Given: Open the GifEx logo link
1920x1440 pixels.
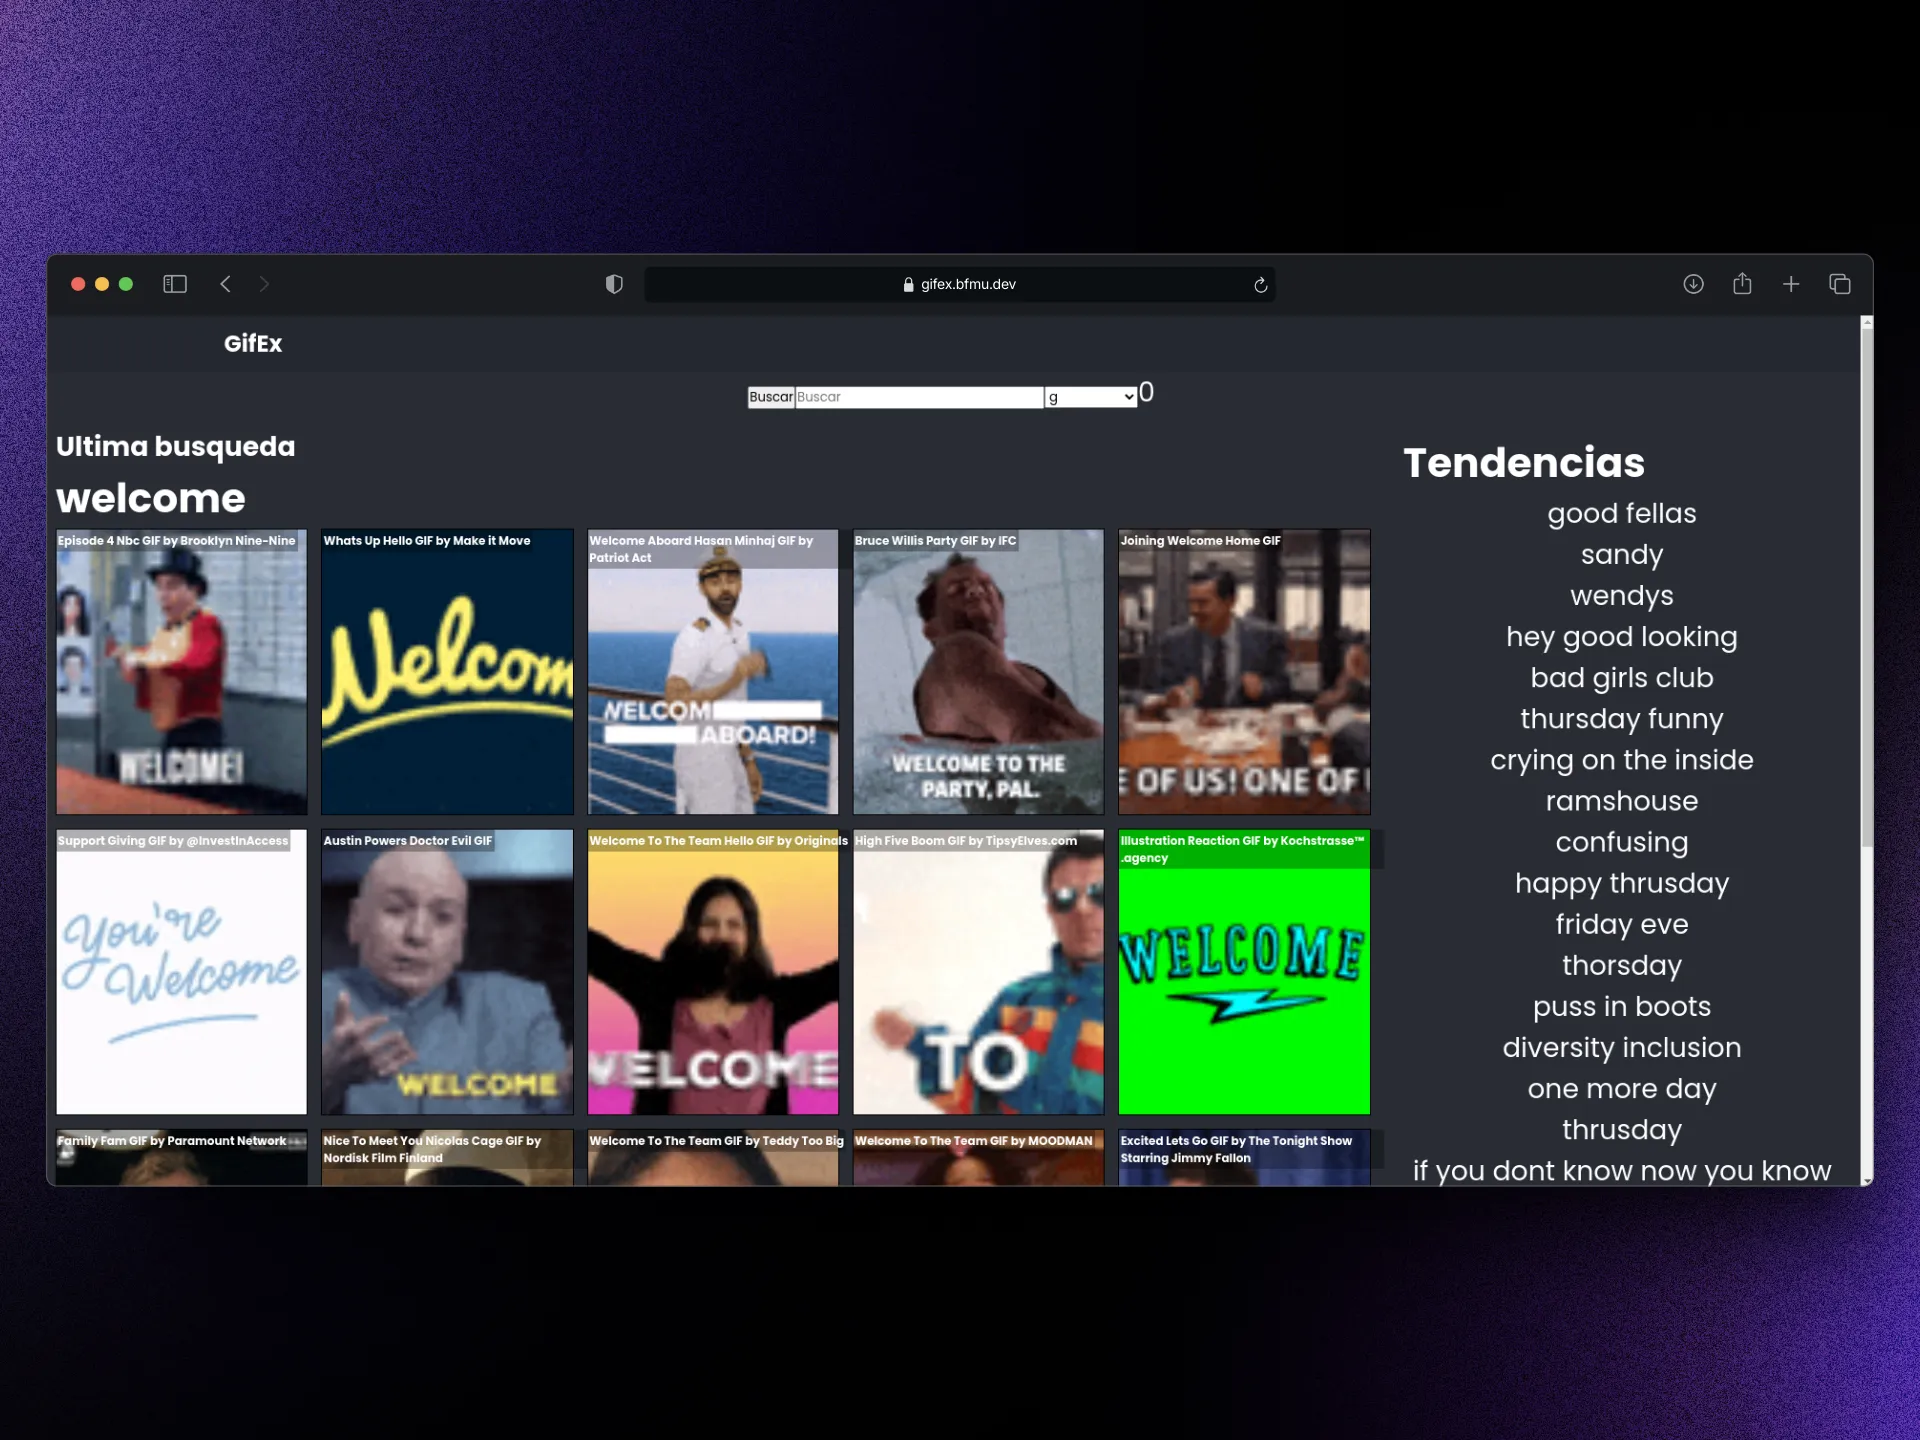Looking at the screenshot, I should coord(253,344).
